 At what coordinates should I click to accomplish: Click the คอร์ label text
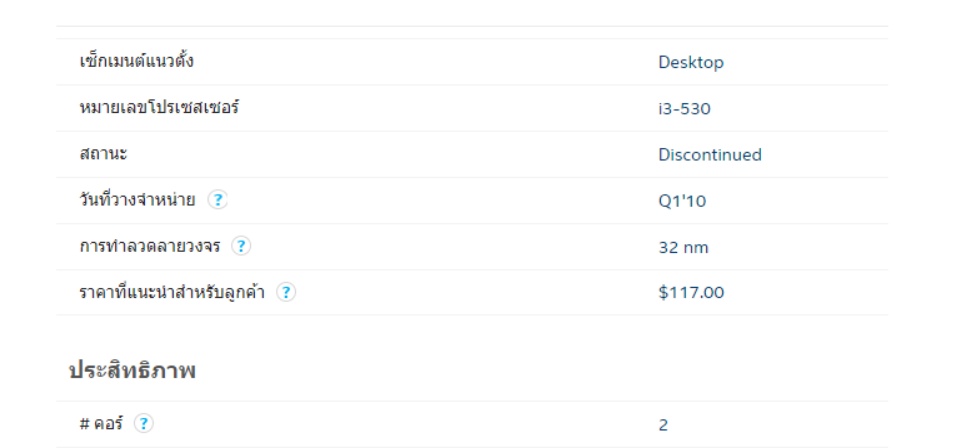(108, 423)
